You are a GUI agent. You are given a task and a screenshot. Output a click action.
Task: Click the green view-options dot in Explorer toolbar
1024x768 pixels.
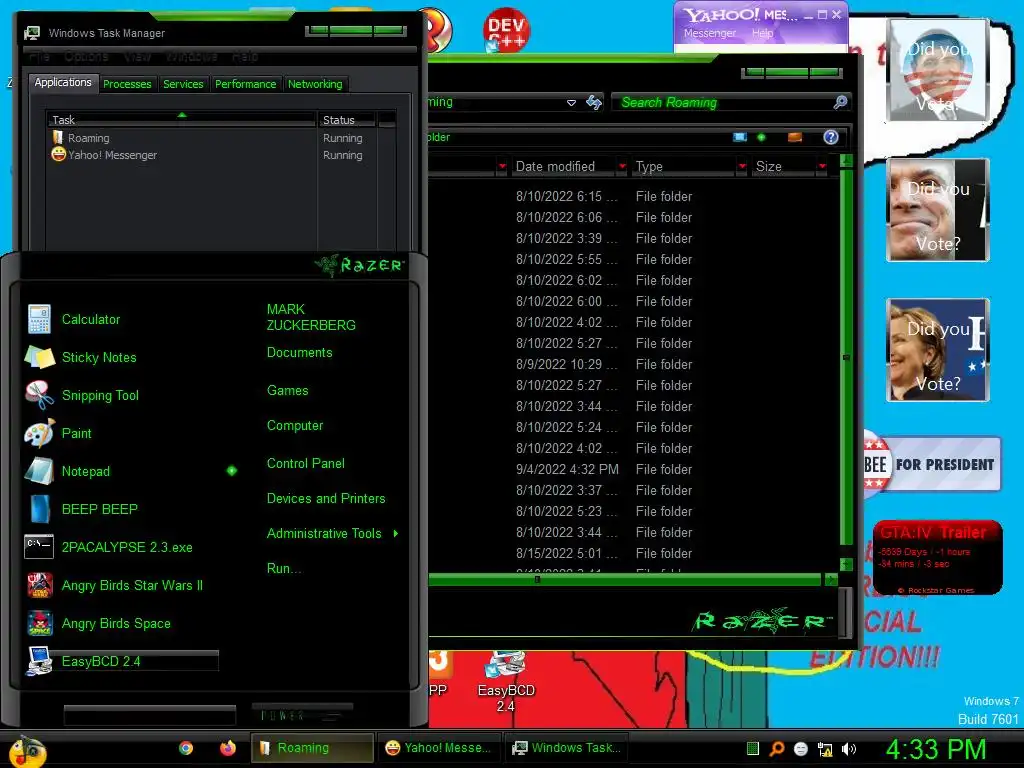click(761, 137)
